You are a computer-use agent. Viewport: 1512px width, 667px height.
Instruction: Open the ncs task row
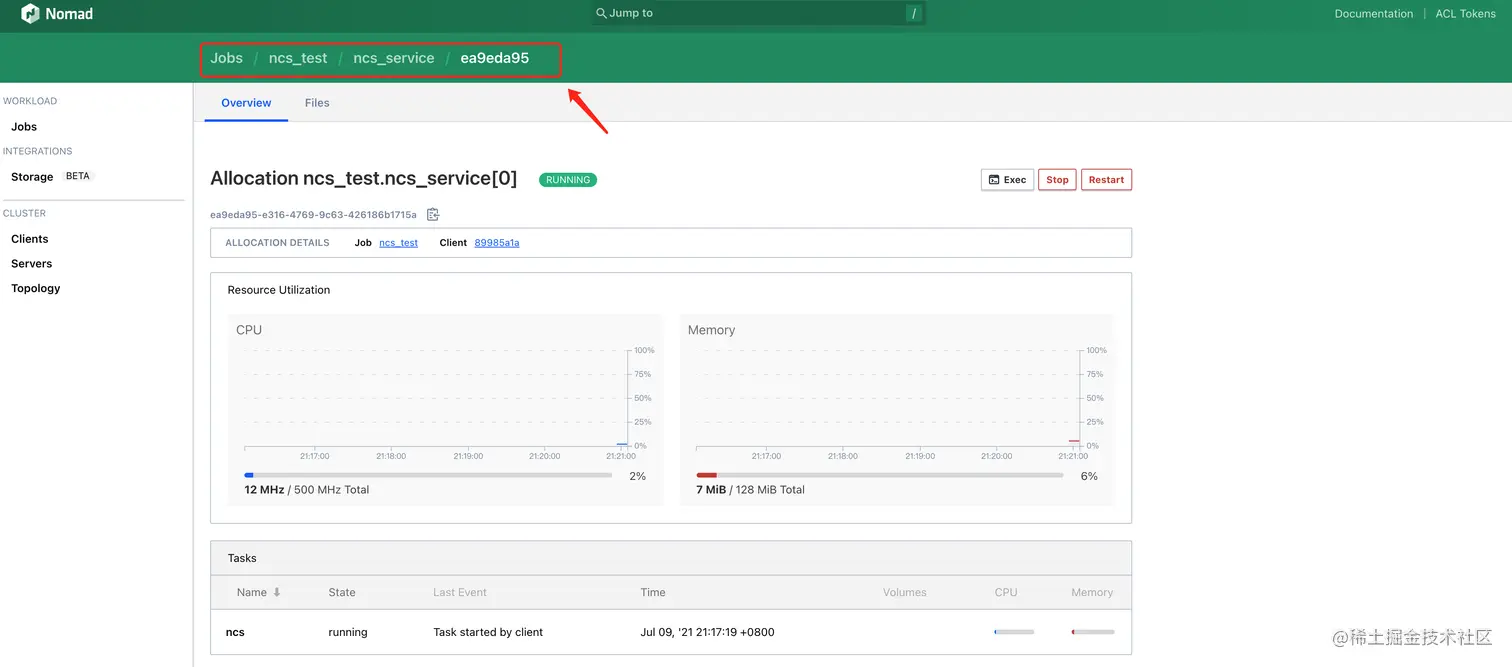point(671,632)
